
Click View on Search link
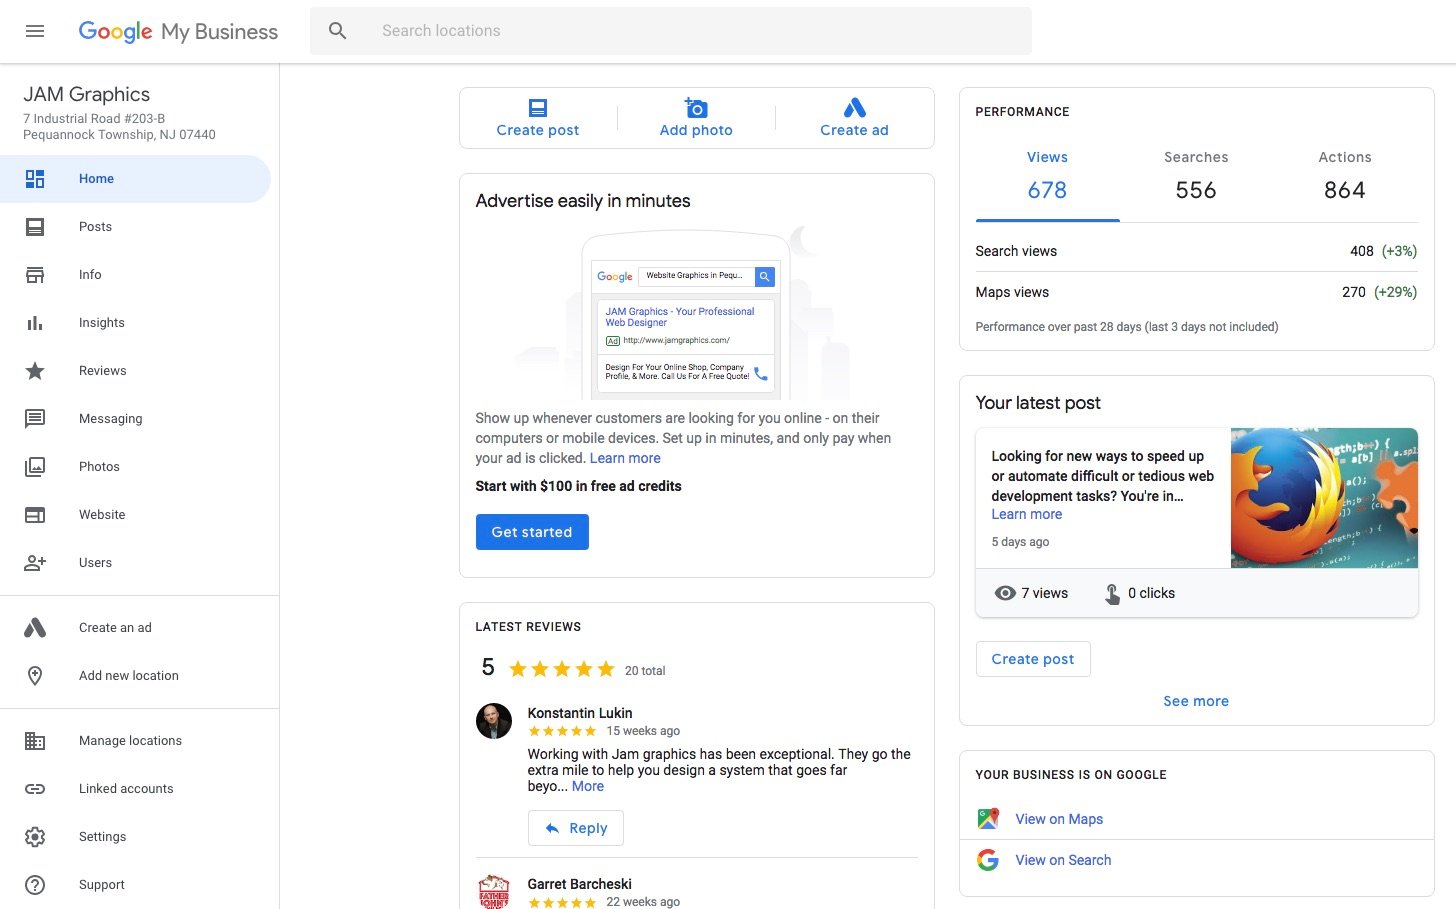(1063, 860)
